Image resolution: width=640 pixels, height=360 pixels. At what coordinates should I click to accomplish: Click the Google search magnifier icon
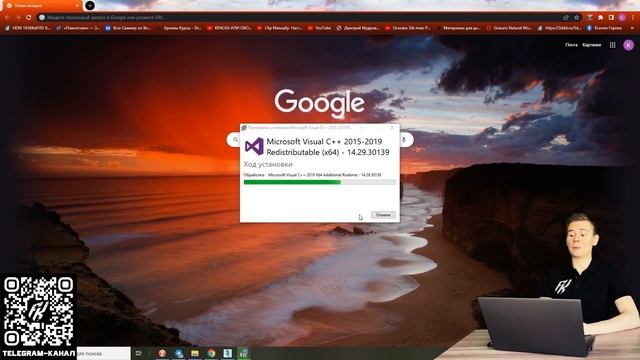tap(236, 140)
